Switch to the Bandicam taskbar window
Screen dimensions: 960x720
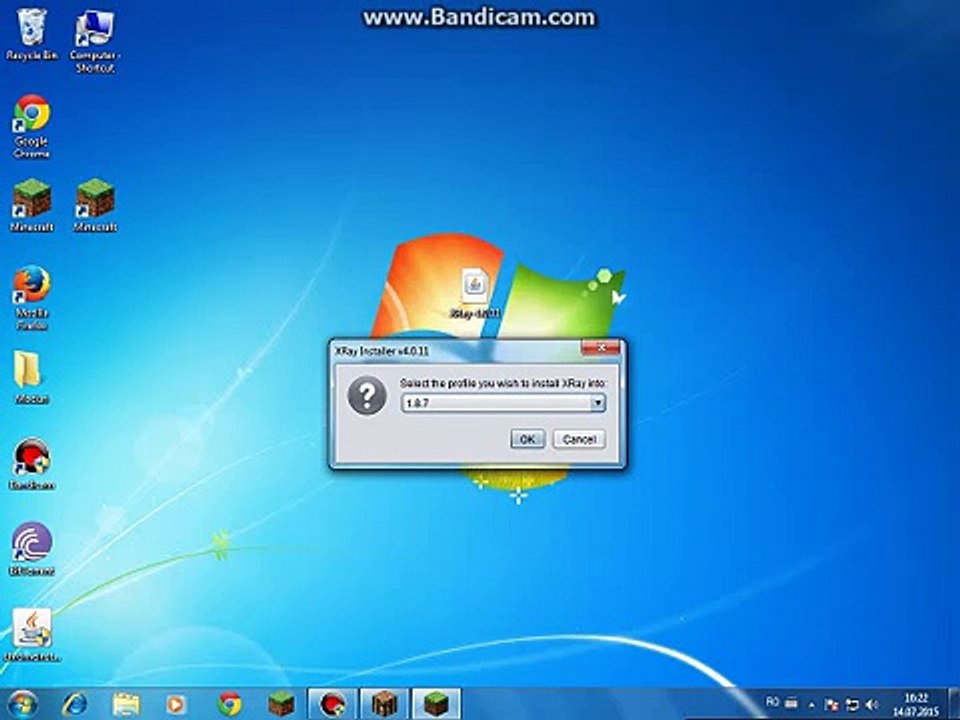click(332, 704)
